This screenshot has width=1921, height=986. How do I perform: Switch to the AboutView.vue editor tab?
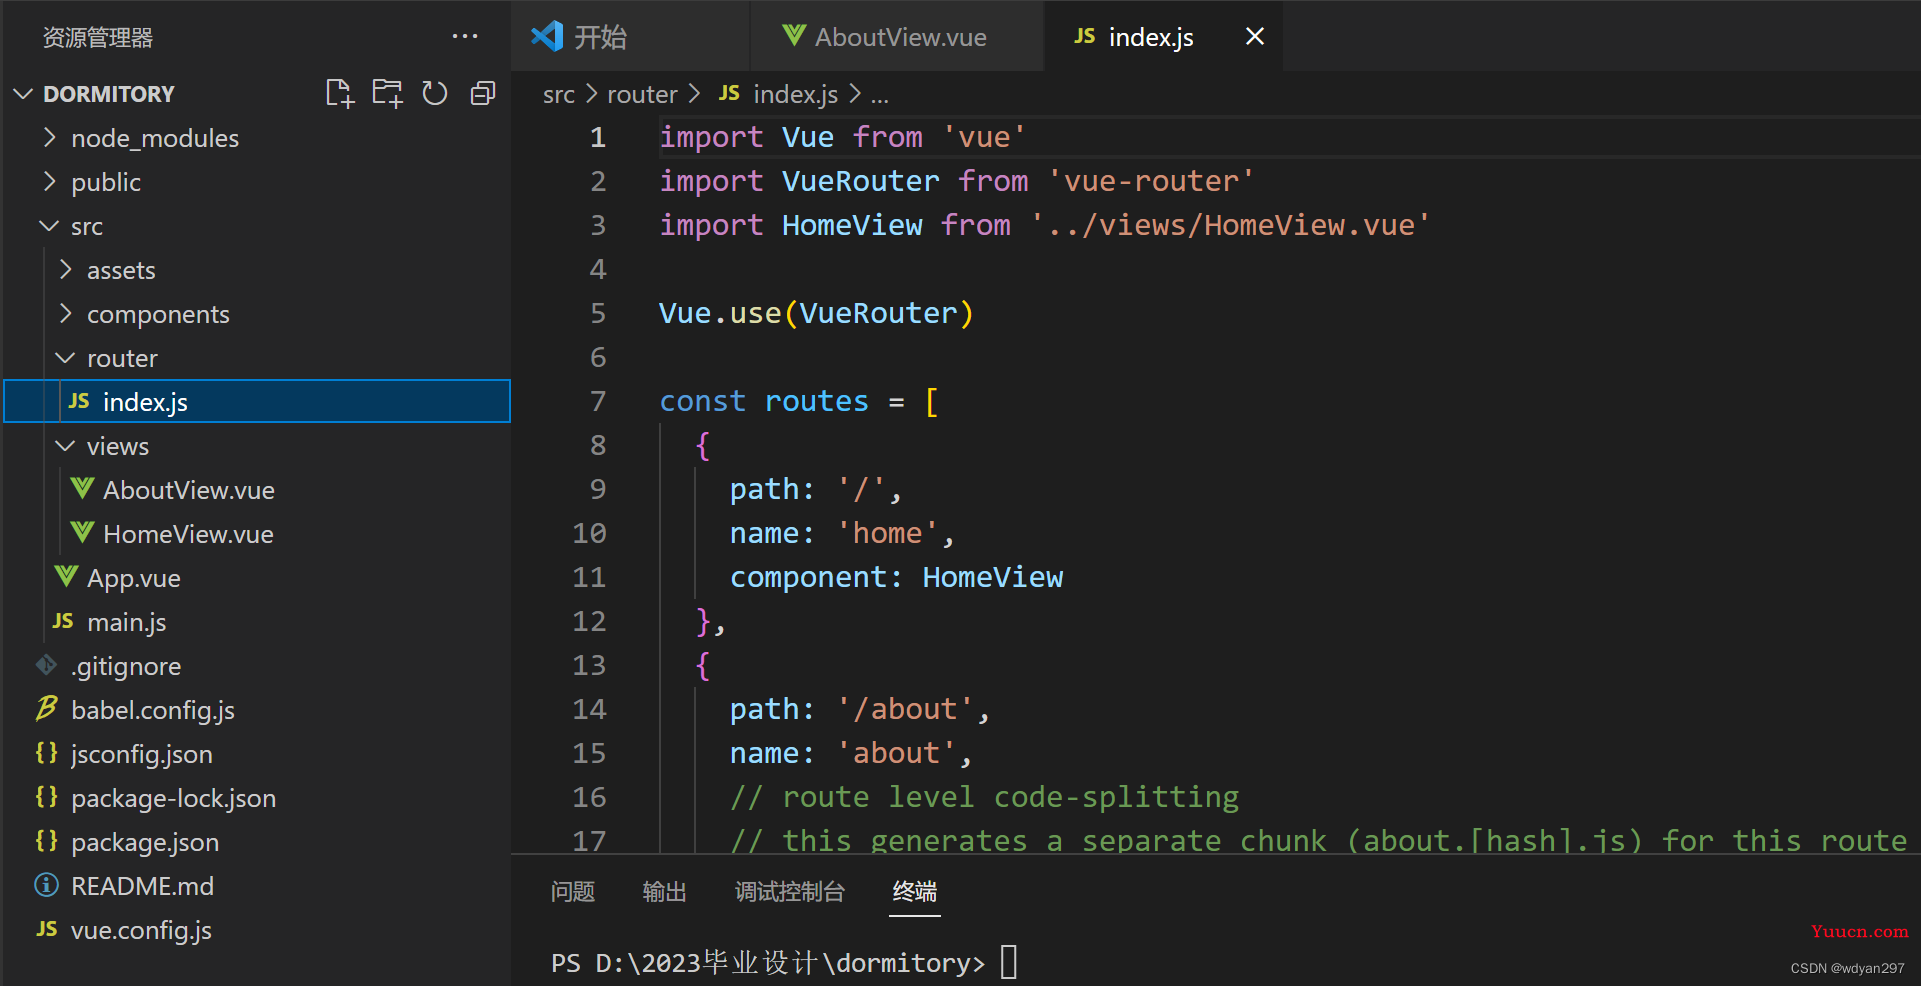click(x=896, y=37)
